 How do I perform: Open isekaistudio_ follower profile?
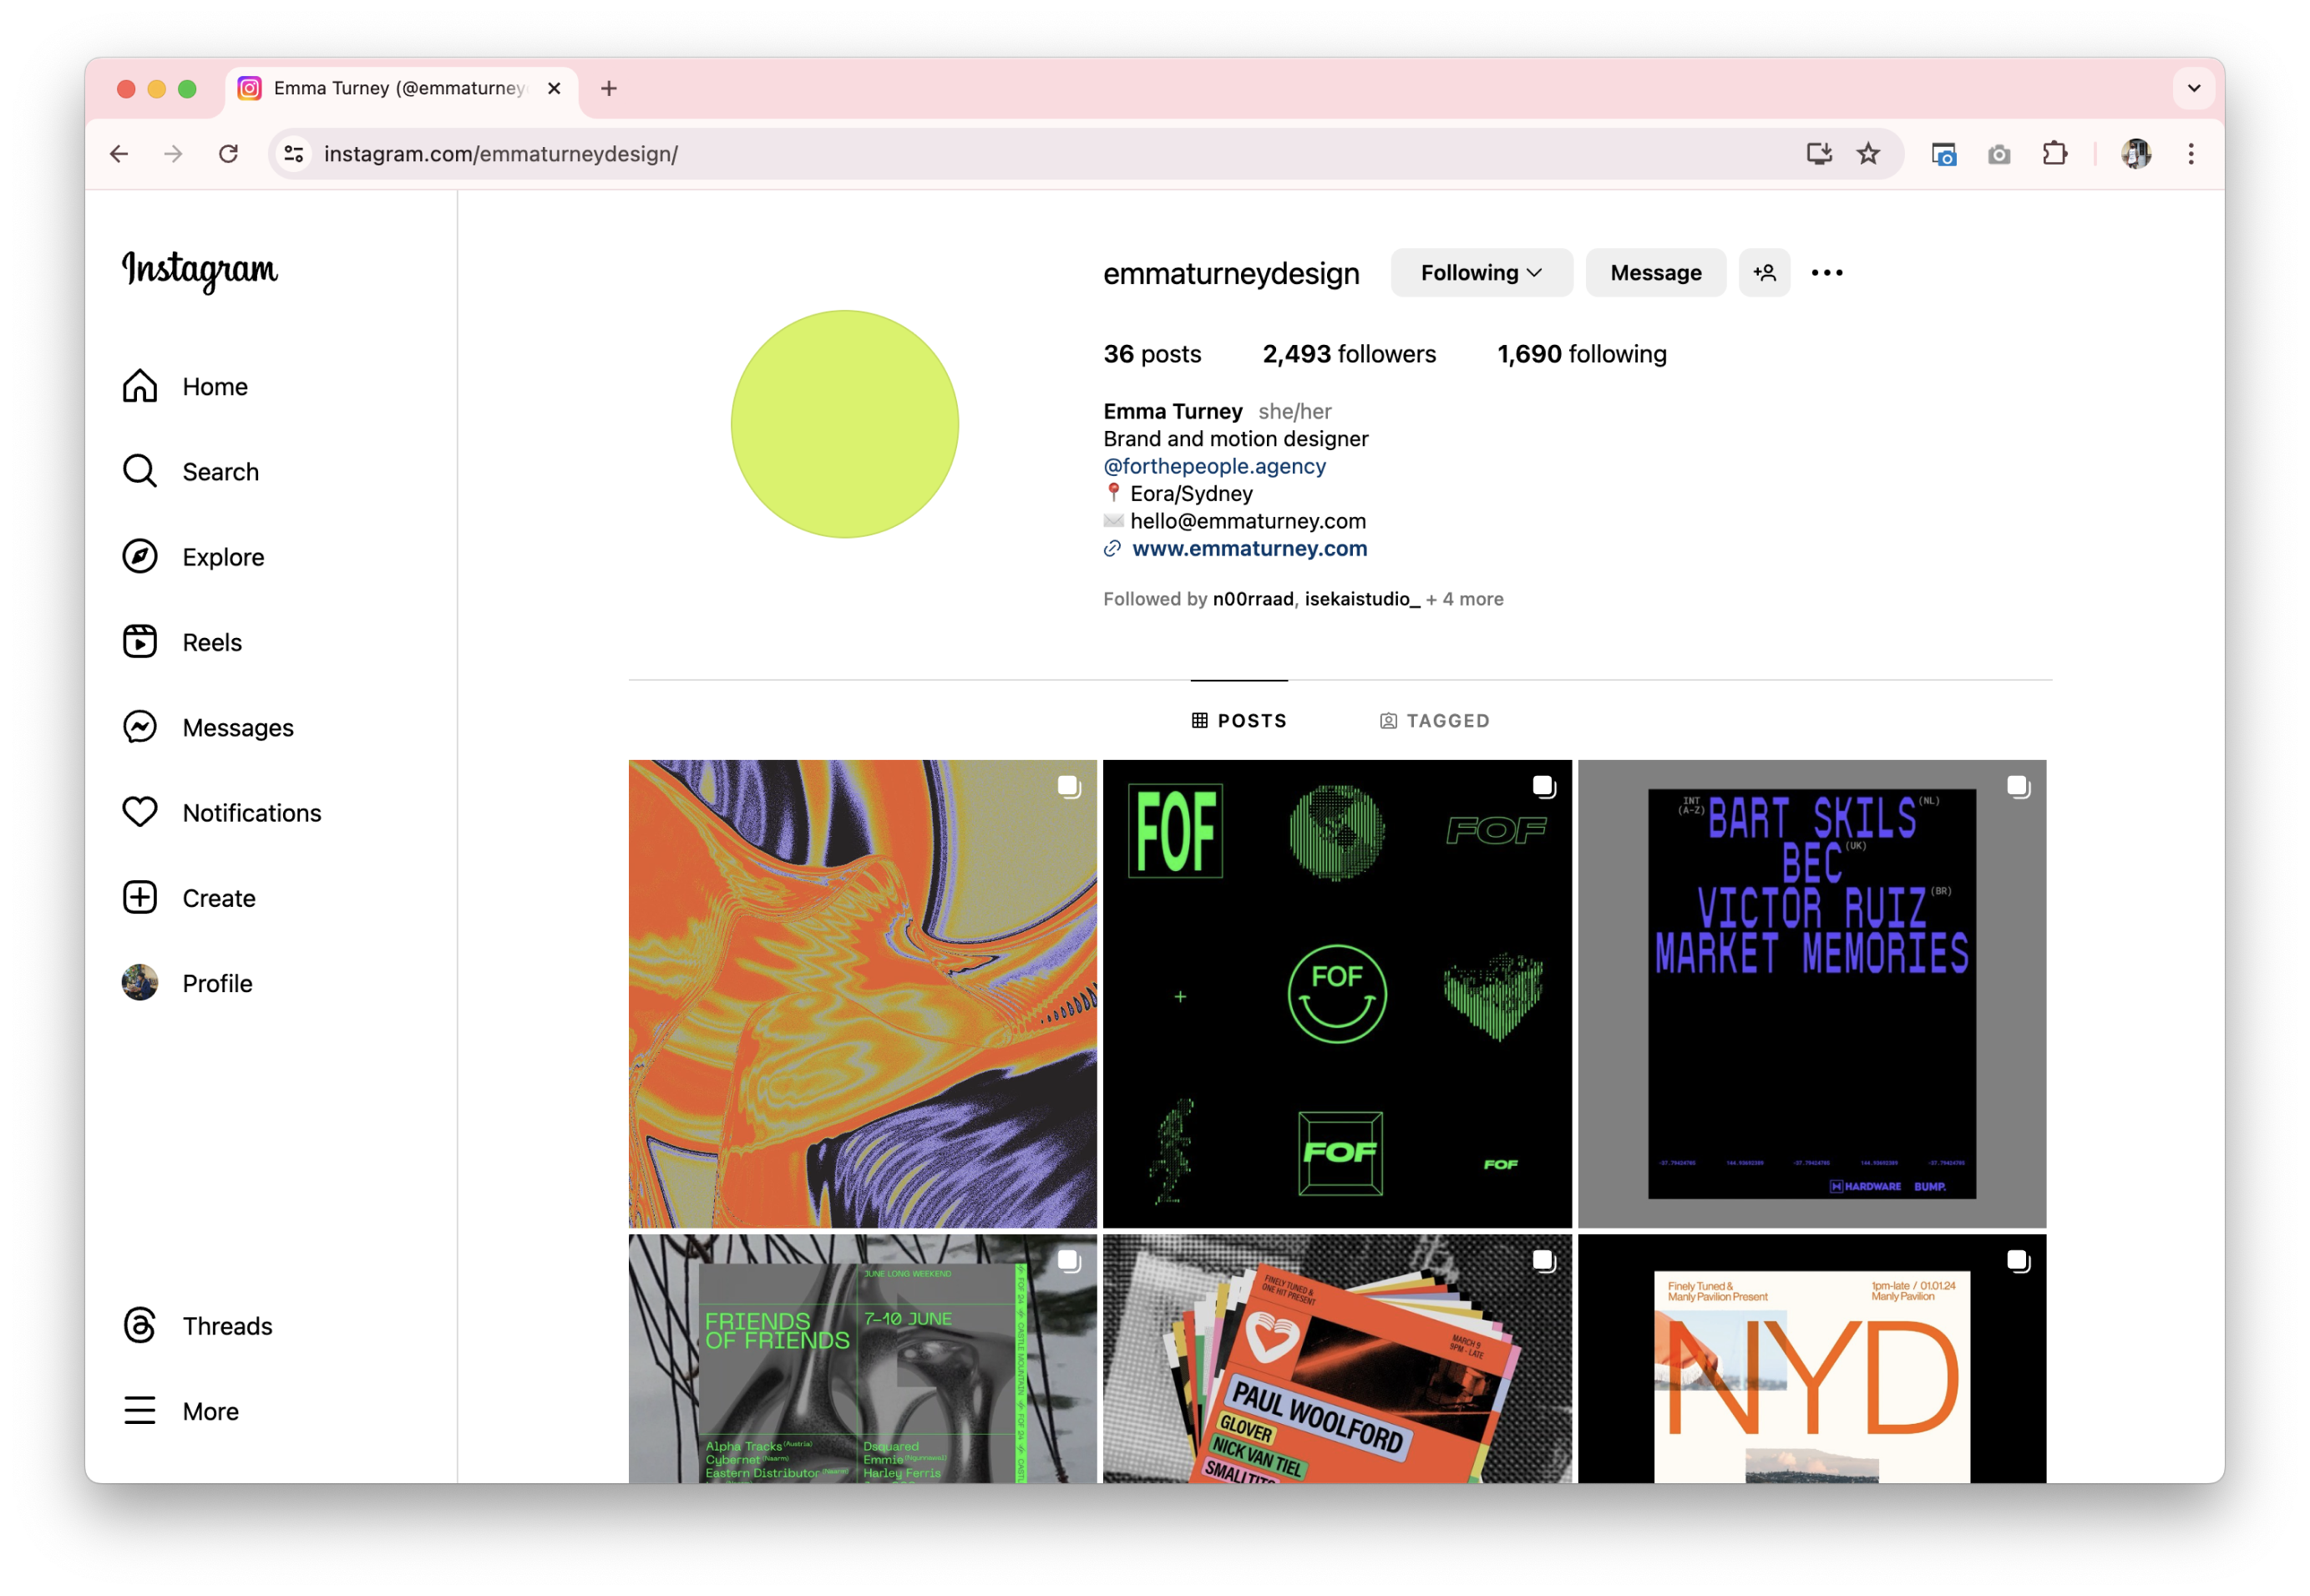click(1362, 599)
